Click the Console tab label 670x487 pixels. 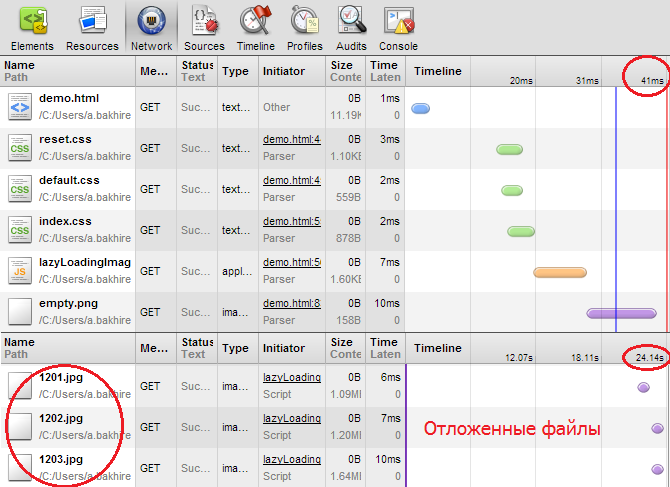pos(398,46)
